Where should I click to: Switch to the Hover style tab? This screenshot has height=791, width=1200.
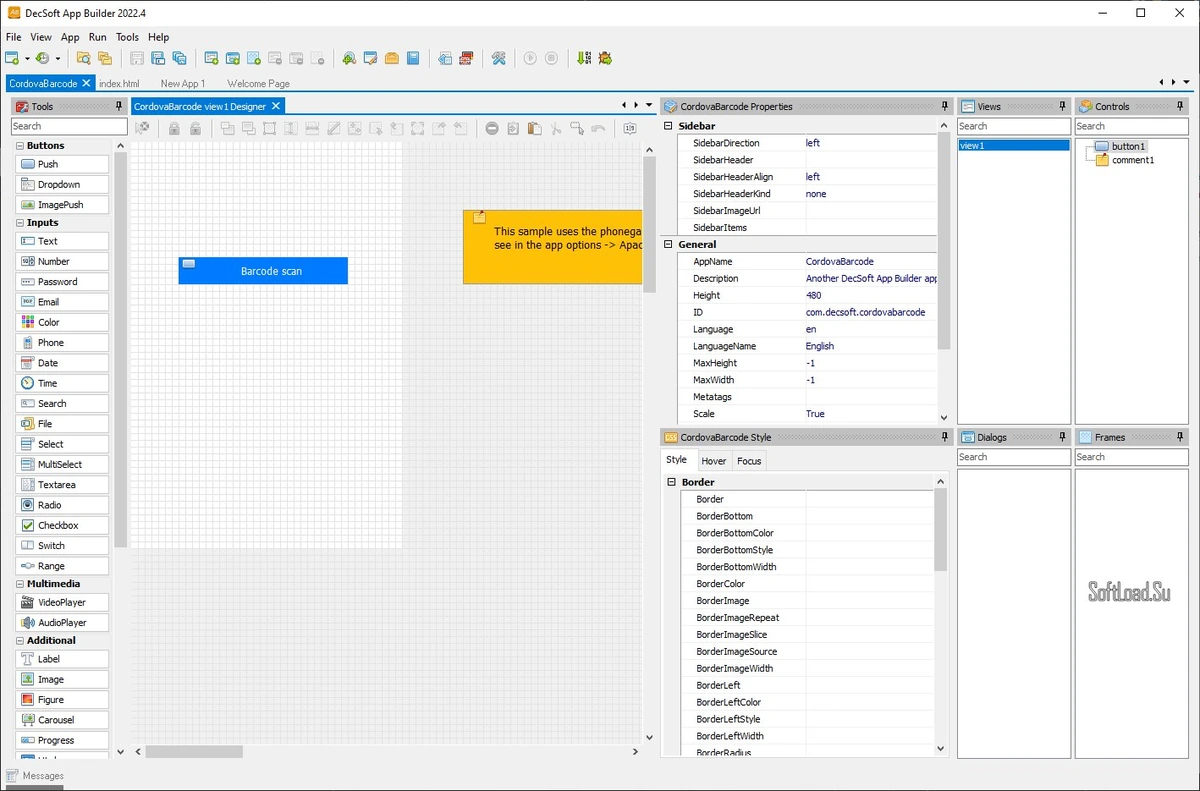714,461
